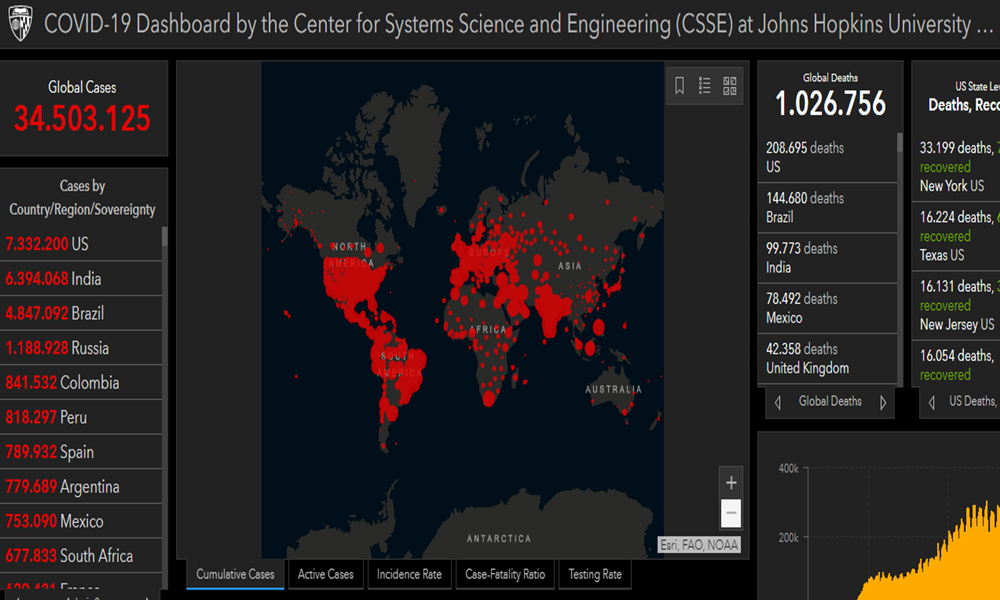Open the basemap gallery grid icon
This screenshot has width=1000, height=600.
[x=730, y=86]
